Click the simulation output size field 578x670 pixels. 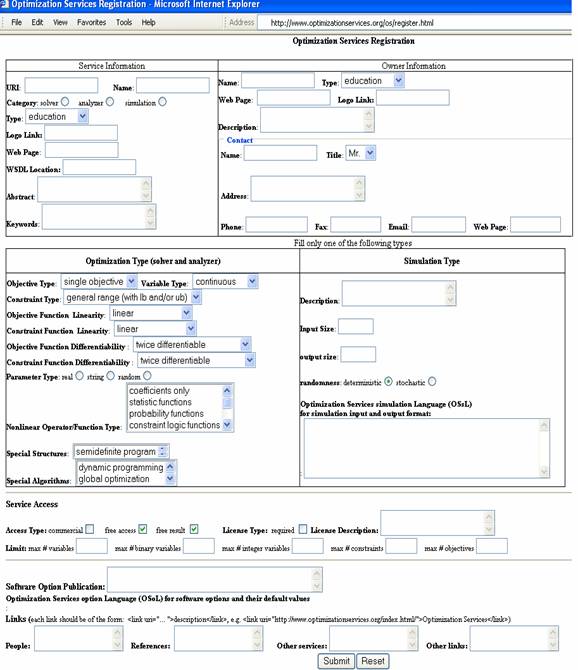(x=358, y=354)
